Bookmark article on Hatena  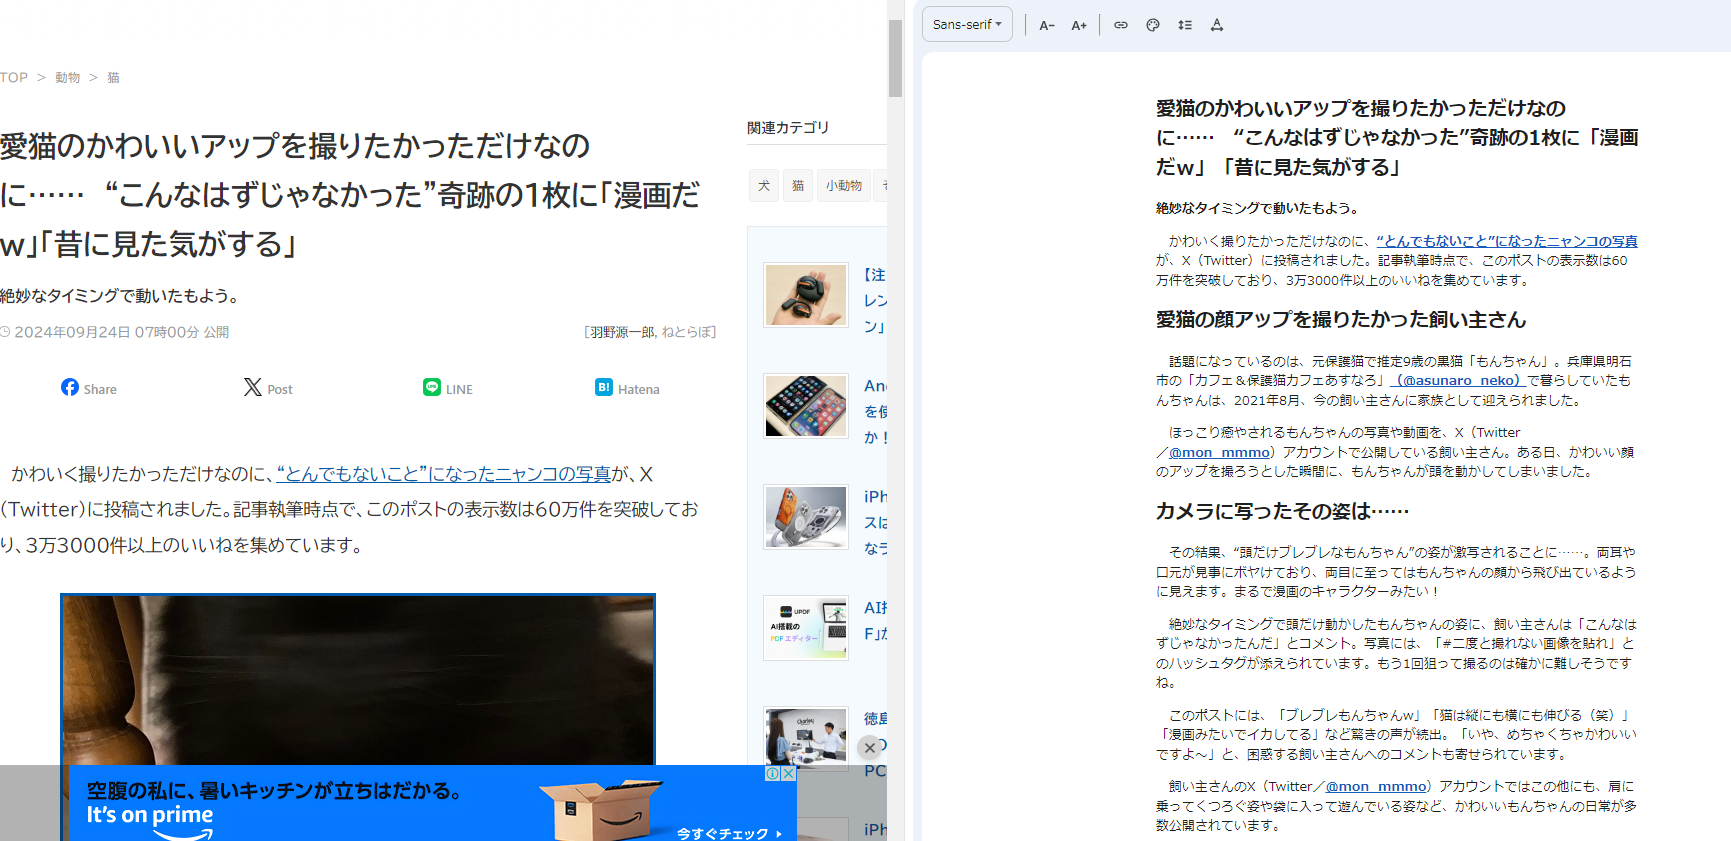pos(627,388)
